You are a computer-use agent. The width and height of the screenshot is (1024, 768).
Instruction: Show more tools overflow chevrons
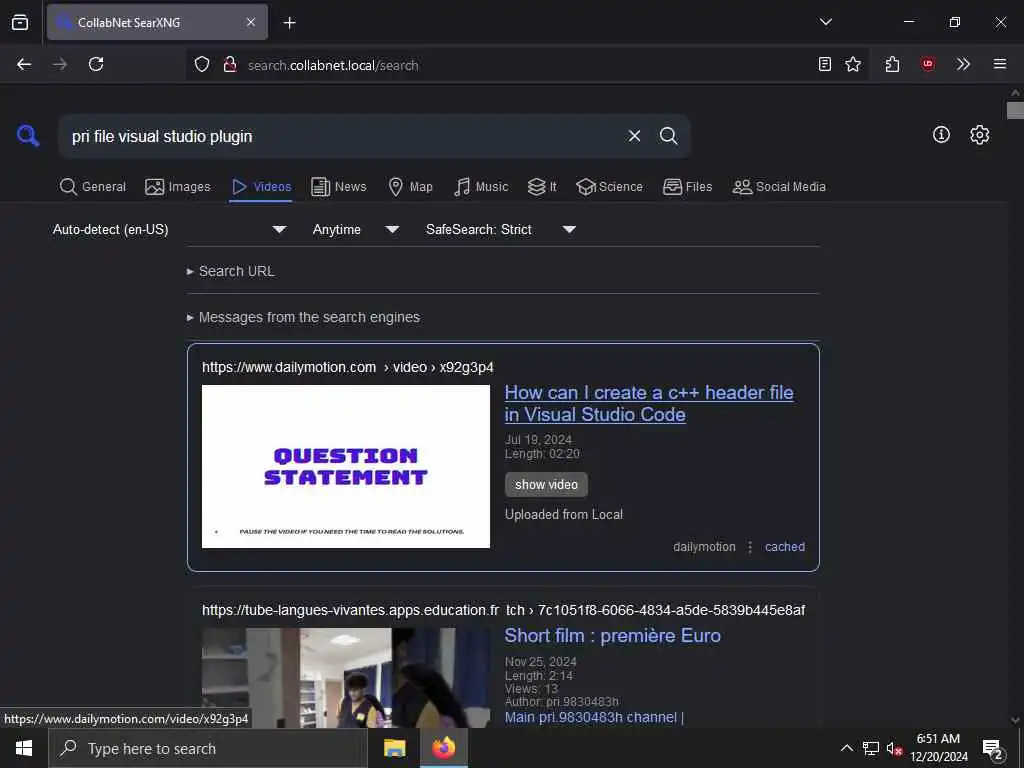click(963, 64)
